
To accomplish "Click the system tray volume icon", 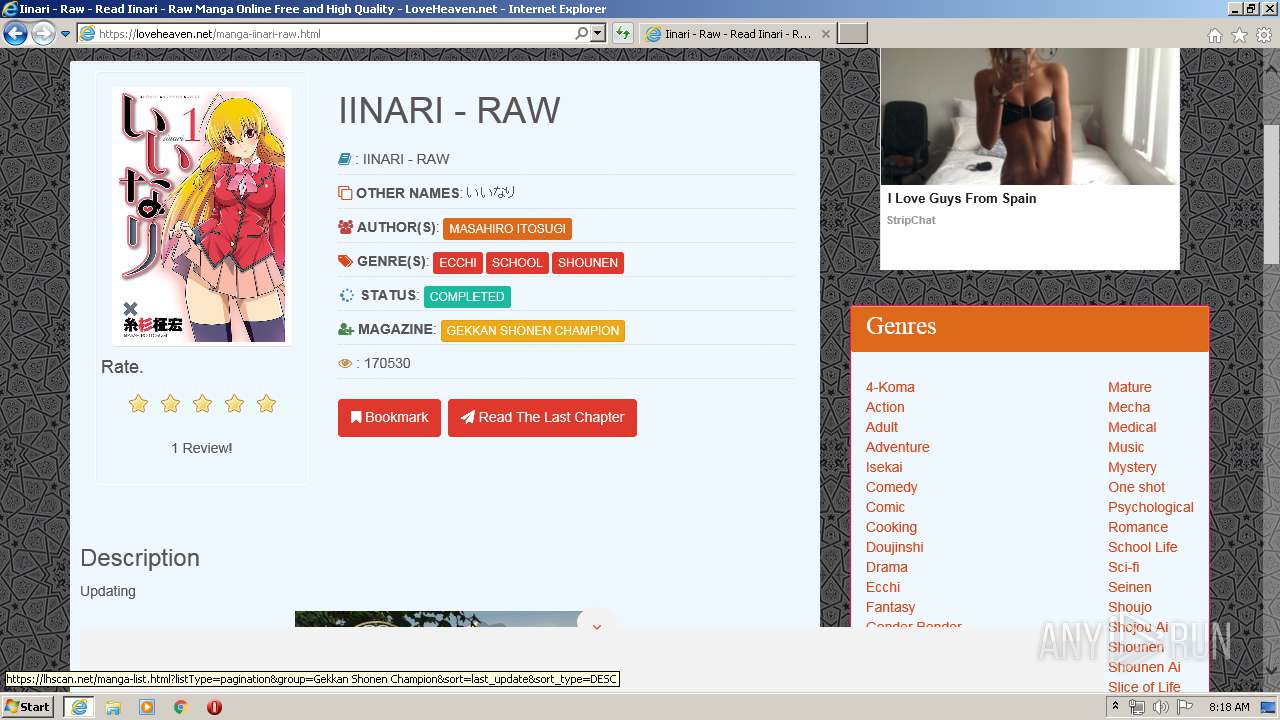I will pyautogui.click(x=1161, y=707).
